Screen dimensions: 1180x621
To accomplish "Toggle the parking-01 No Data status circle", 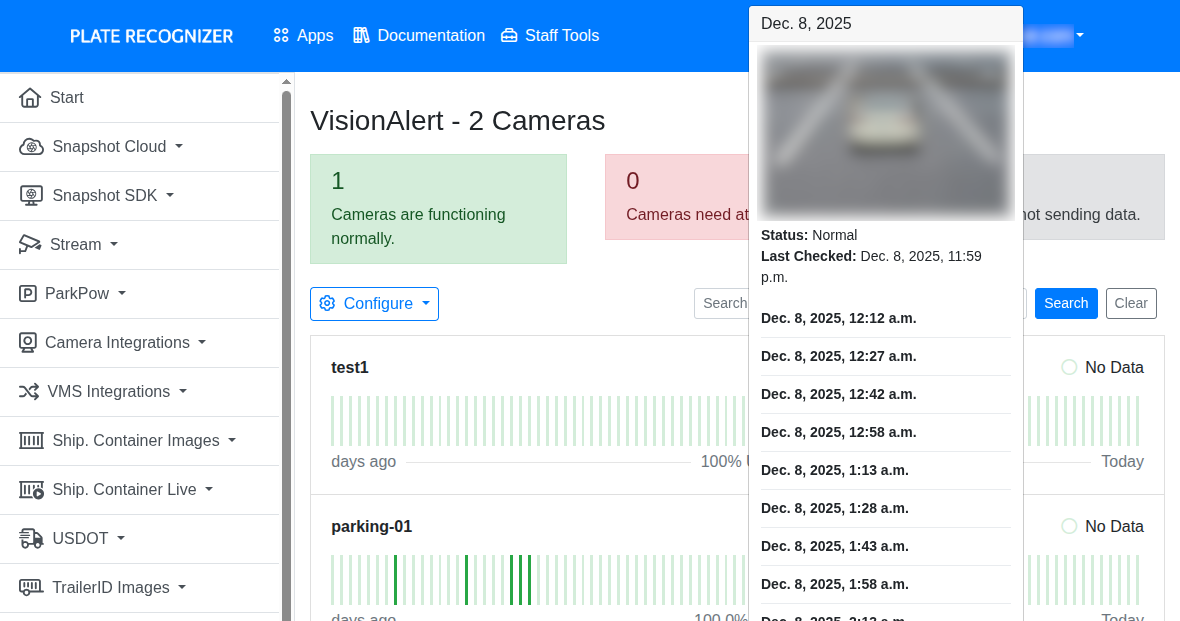I will [1069, 527].
